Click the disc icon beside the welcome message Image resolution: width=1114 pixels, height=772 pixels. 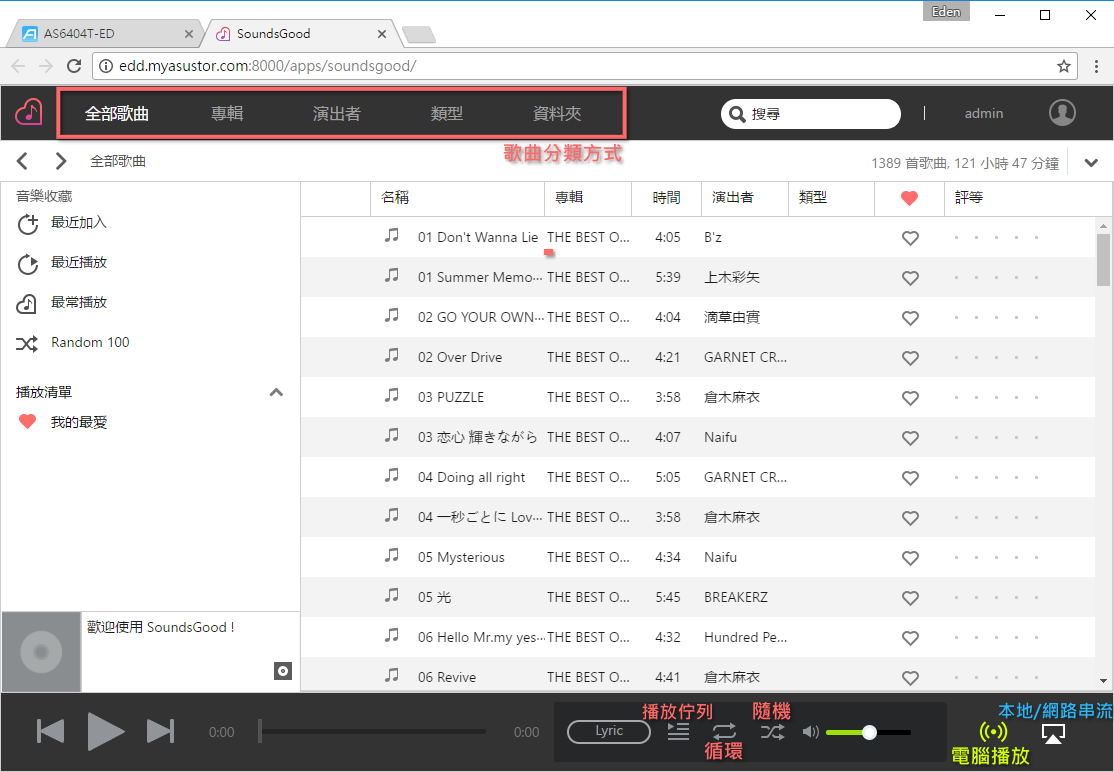point(283,671)
